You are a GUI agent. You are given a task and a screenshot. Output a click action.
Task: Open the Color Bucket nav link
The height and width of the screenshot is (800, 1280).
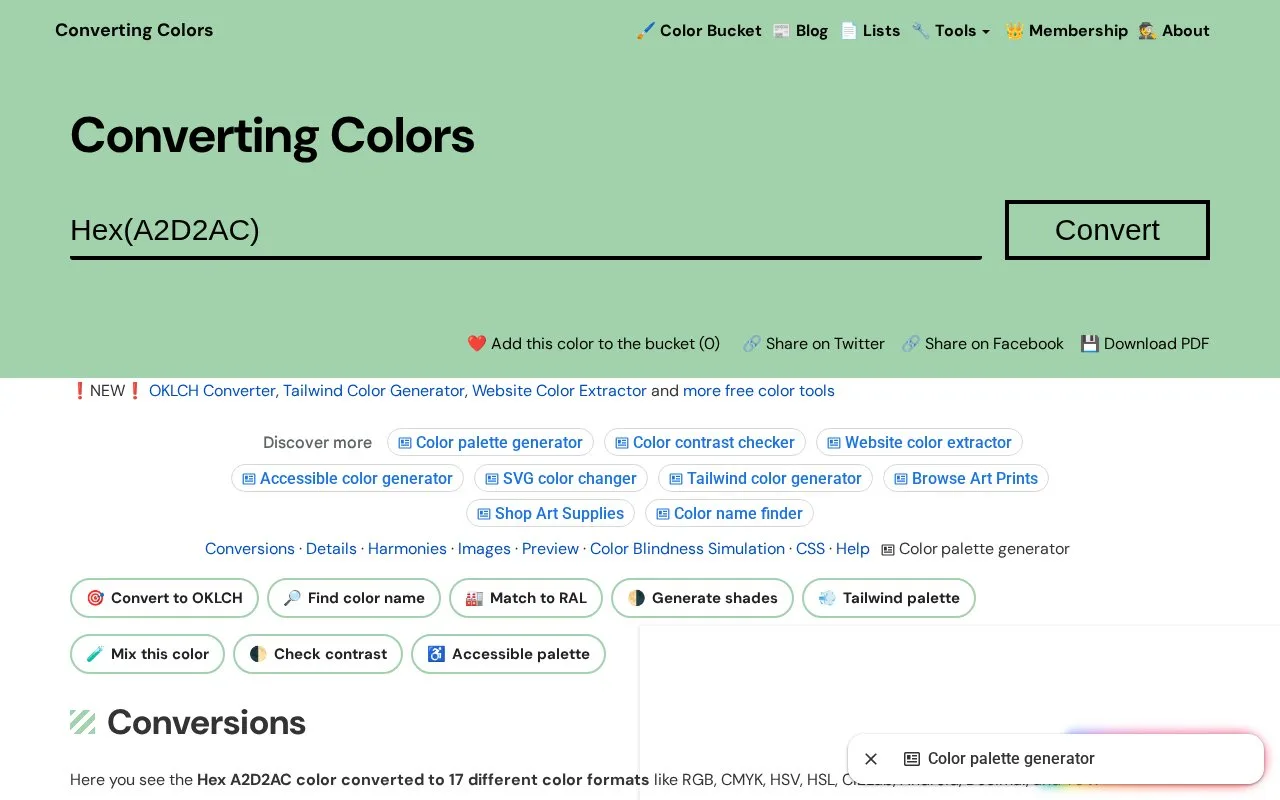click(x=699, y=30)
